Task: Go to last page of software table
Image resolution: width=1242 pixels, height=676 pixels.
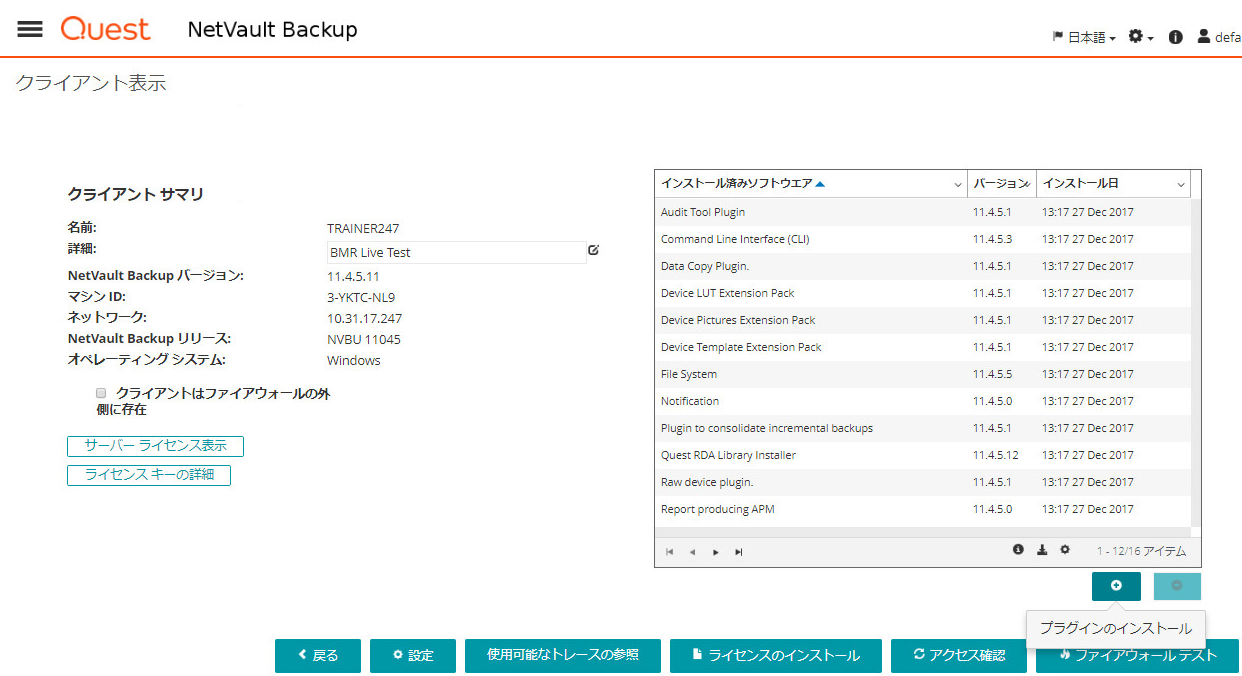Action: point(739,552)
